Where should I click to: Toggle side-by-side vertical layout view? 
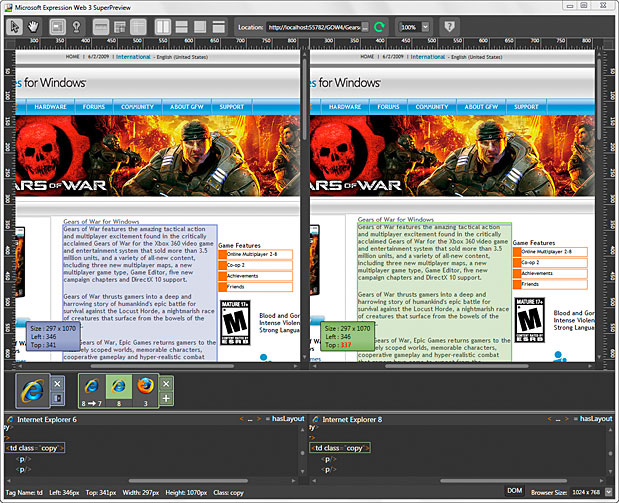pos(166,25)
